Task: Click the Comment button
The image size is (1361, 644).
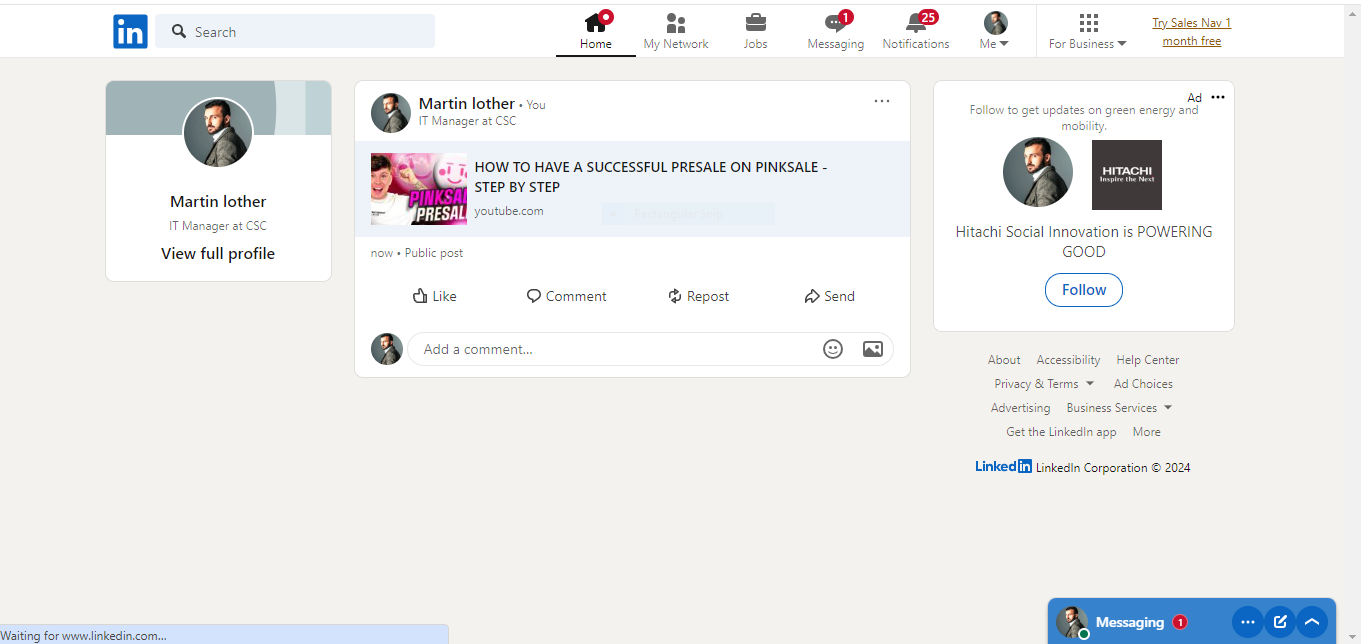Action: click(567, 296)
